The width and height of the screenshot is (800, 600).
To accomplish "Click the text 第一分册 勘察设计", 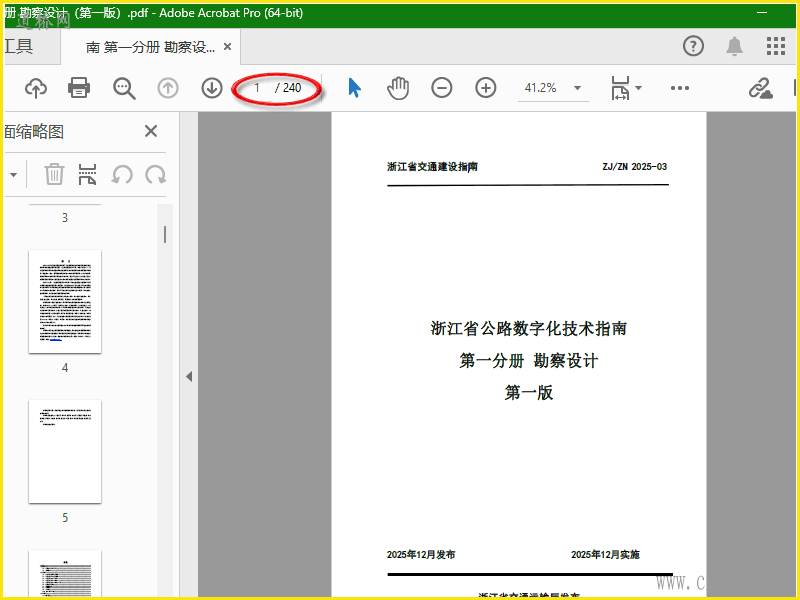I will click(529, 361).
